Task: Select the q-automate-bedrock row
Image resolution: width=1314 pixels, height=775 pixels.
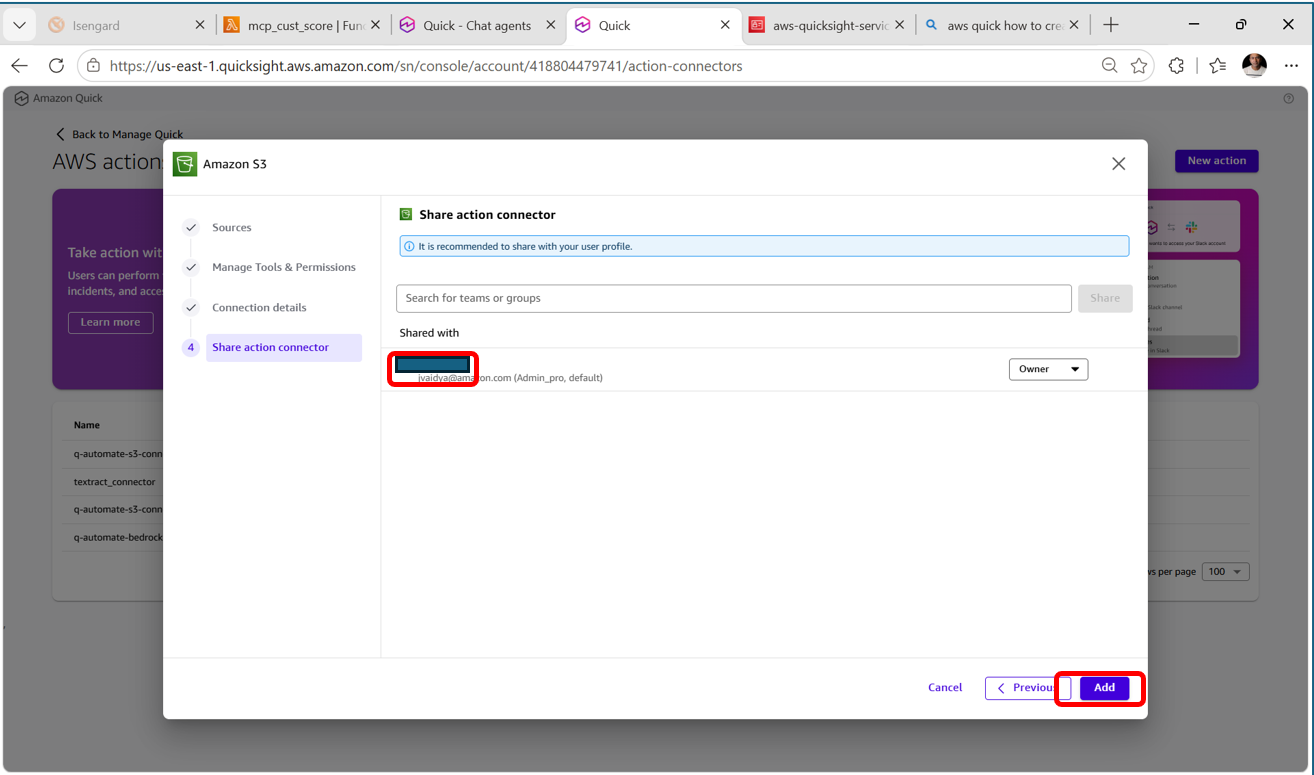Action: pyautogui.click(x=118, y=537)
